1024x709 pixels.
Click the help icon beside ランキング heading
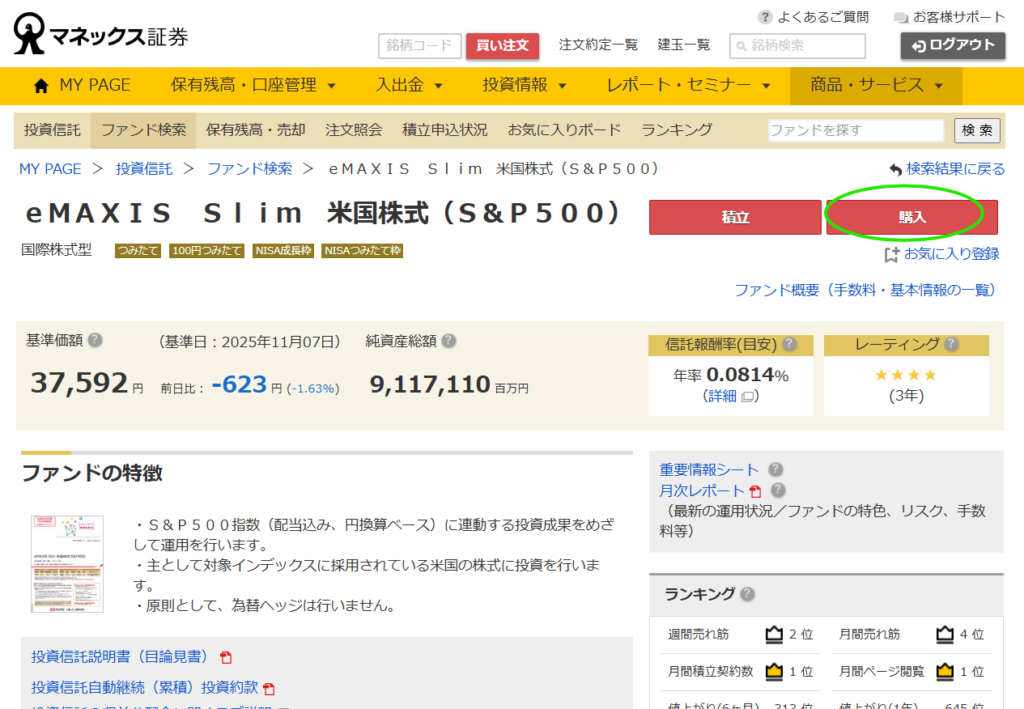(x=747, y=594)
